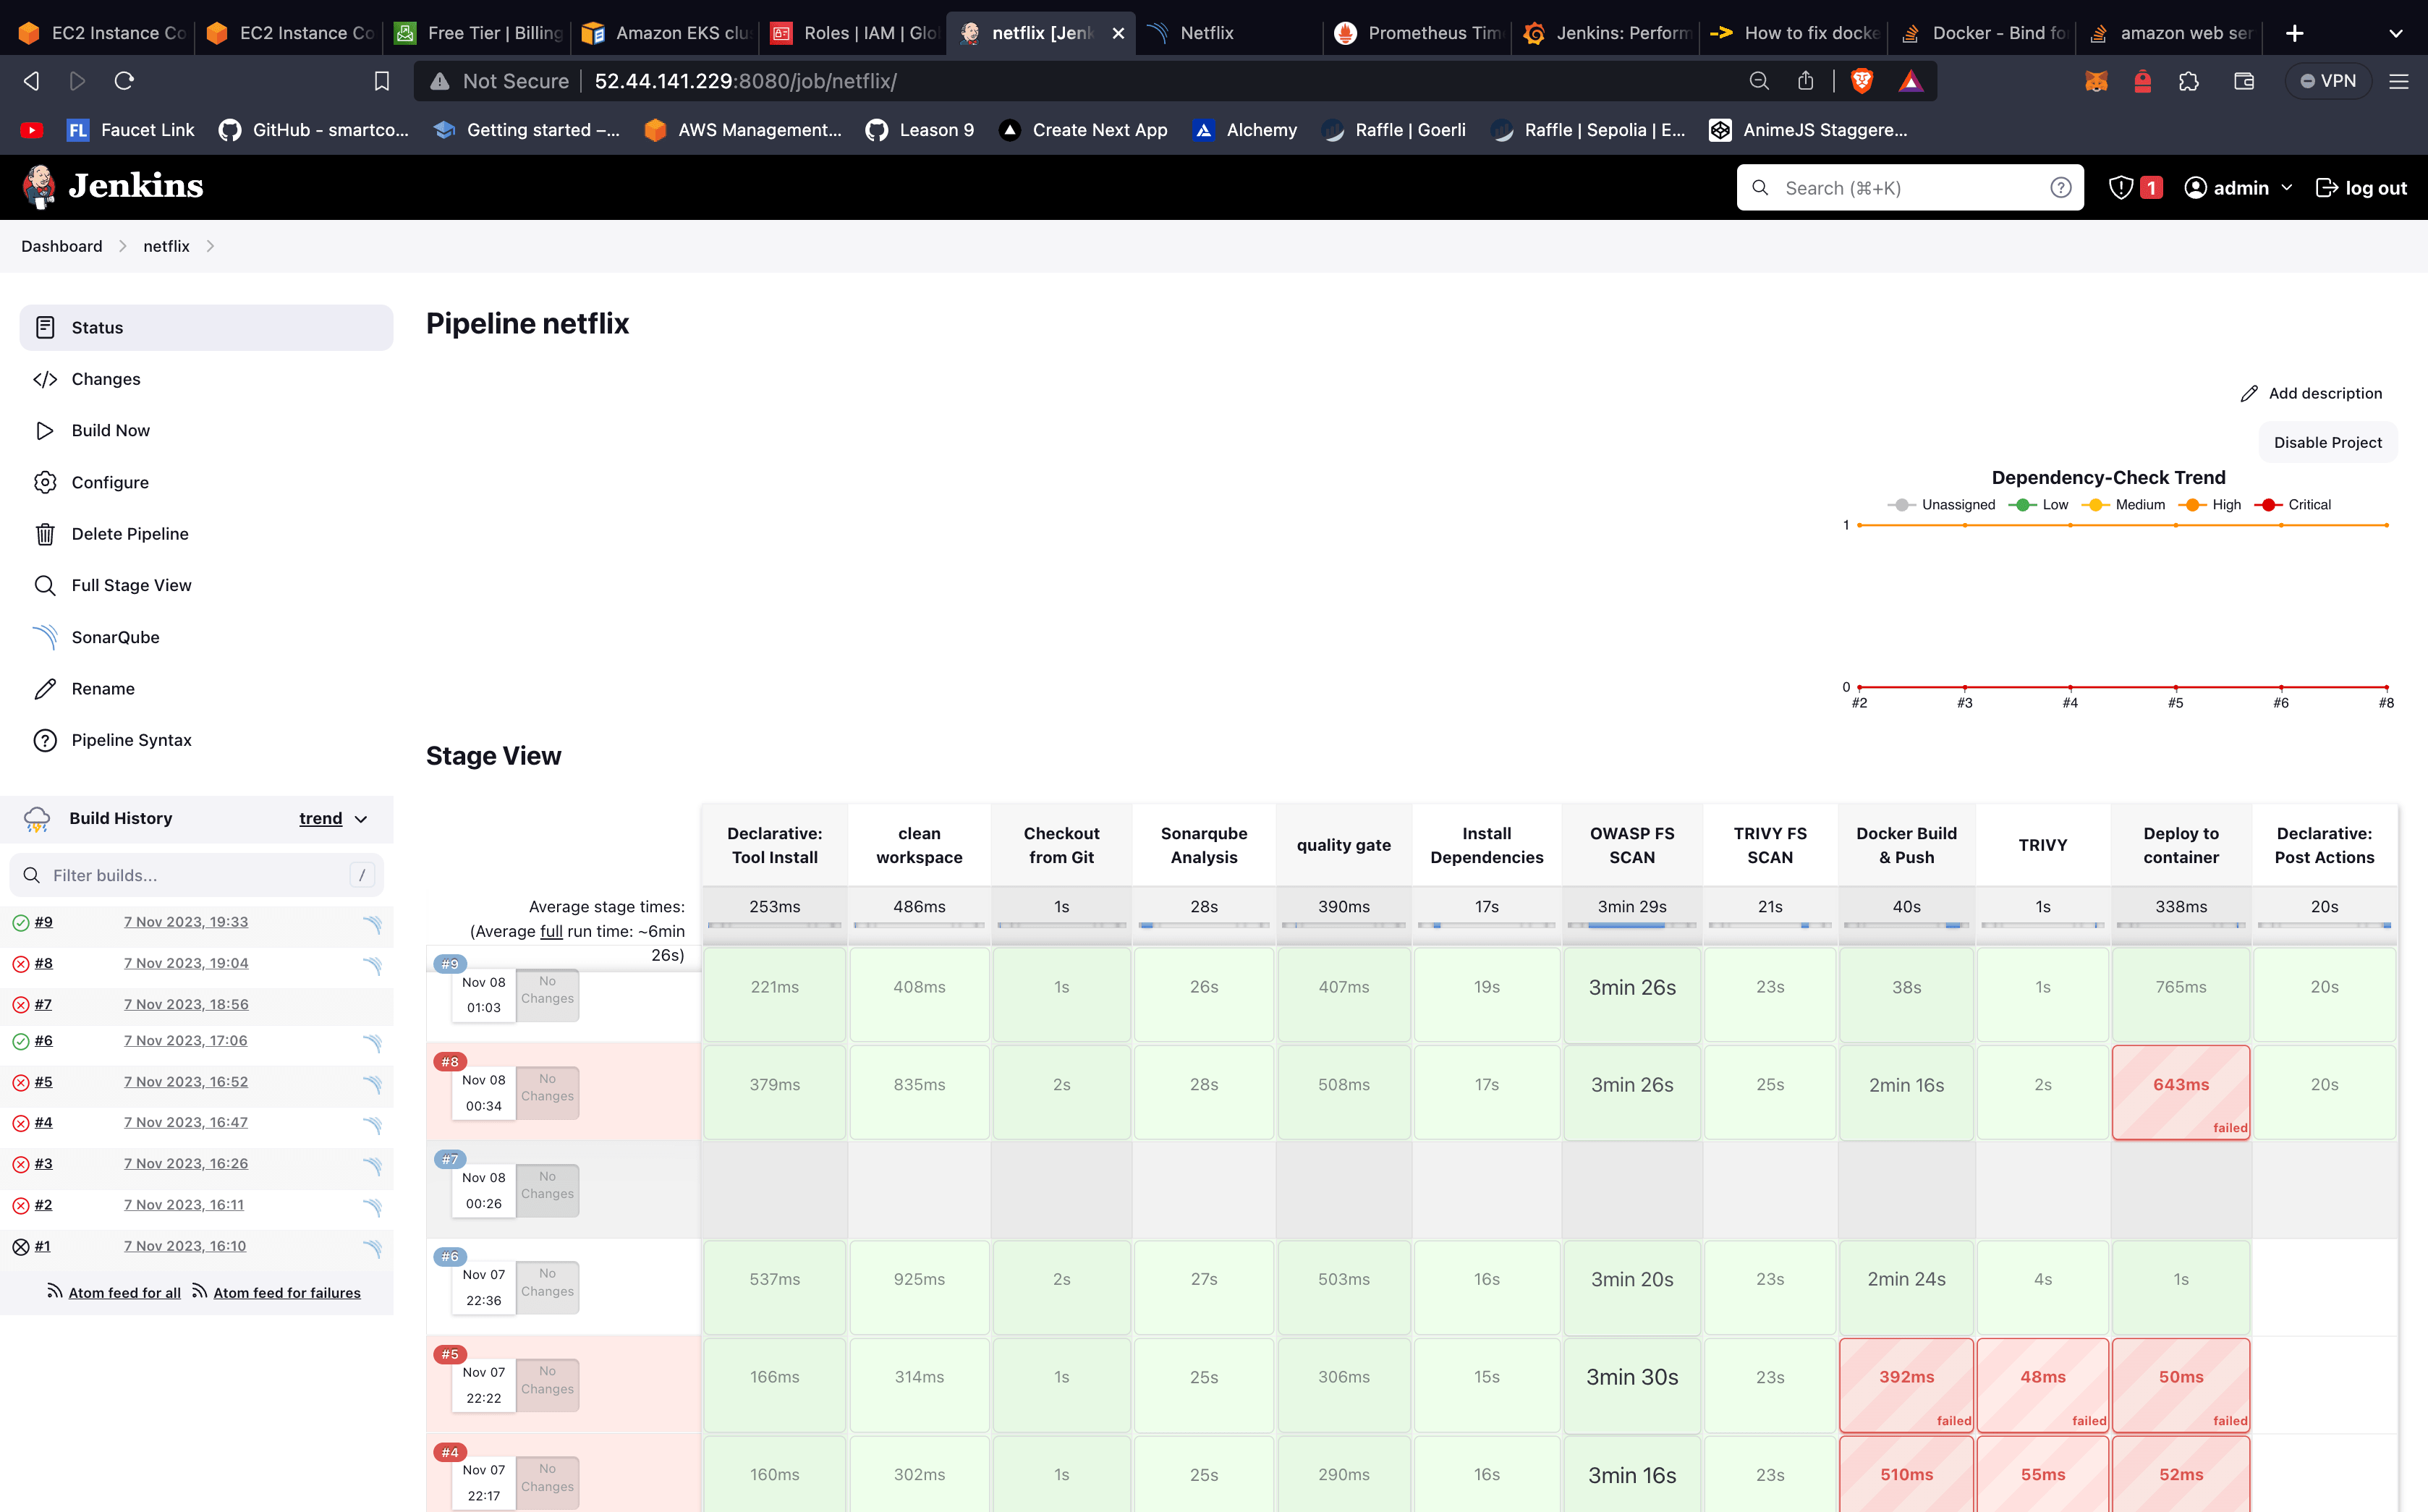
Task: Click the OWASP FS SCAN average time bar
Action: point(1632,926)
